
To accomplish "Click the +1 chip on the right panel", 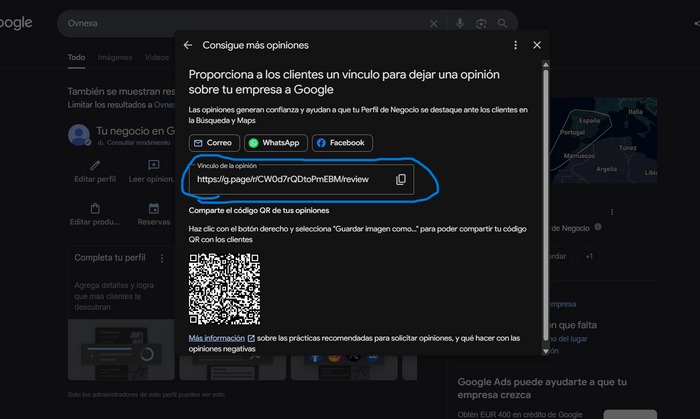I will click(588, 257).
